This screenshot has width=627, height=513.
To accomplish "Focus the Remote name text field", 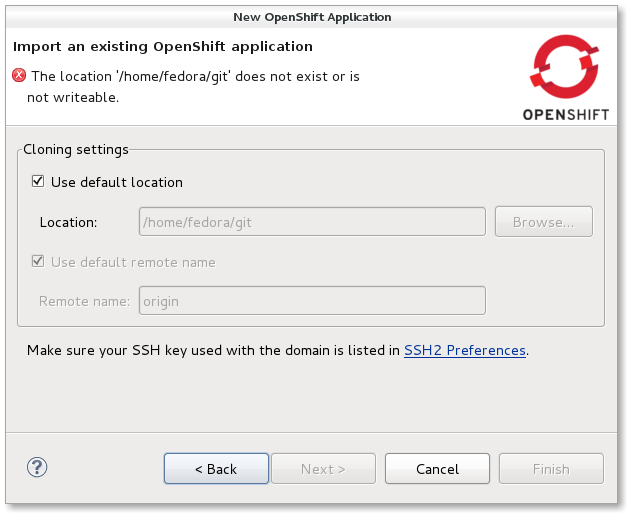I will [312, 300].
